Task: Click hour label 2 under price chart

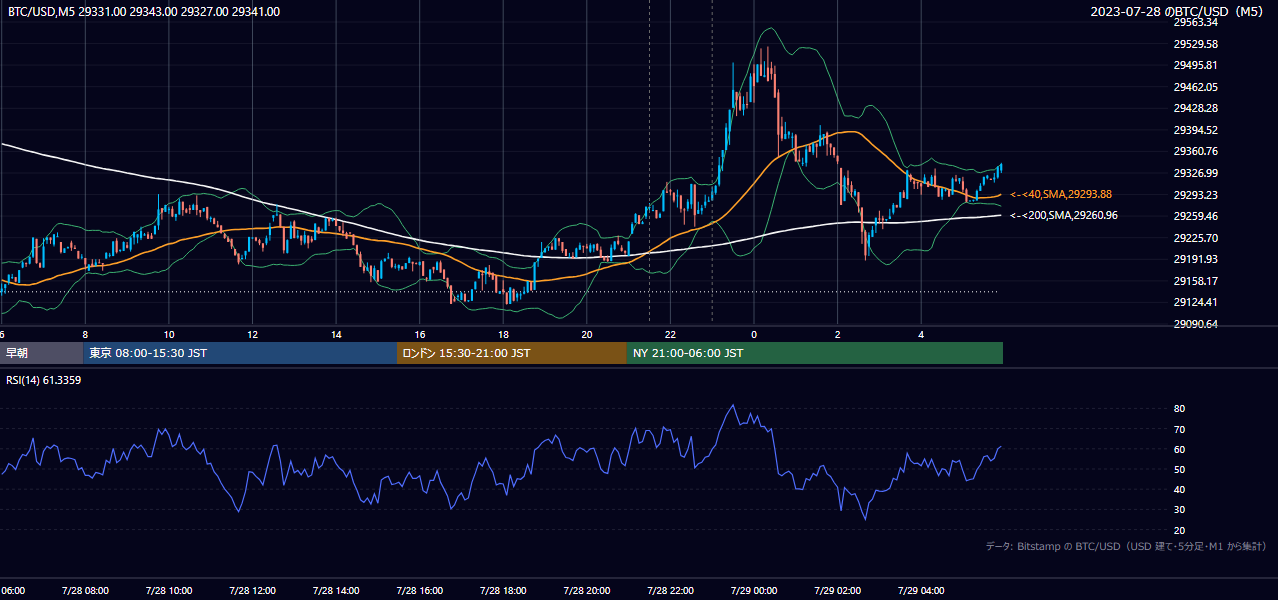Action: point(838,335)
